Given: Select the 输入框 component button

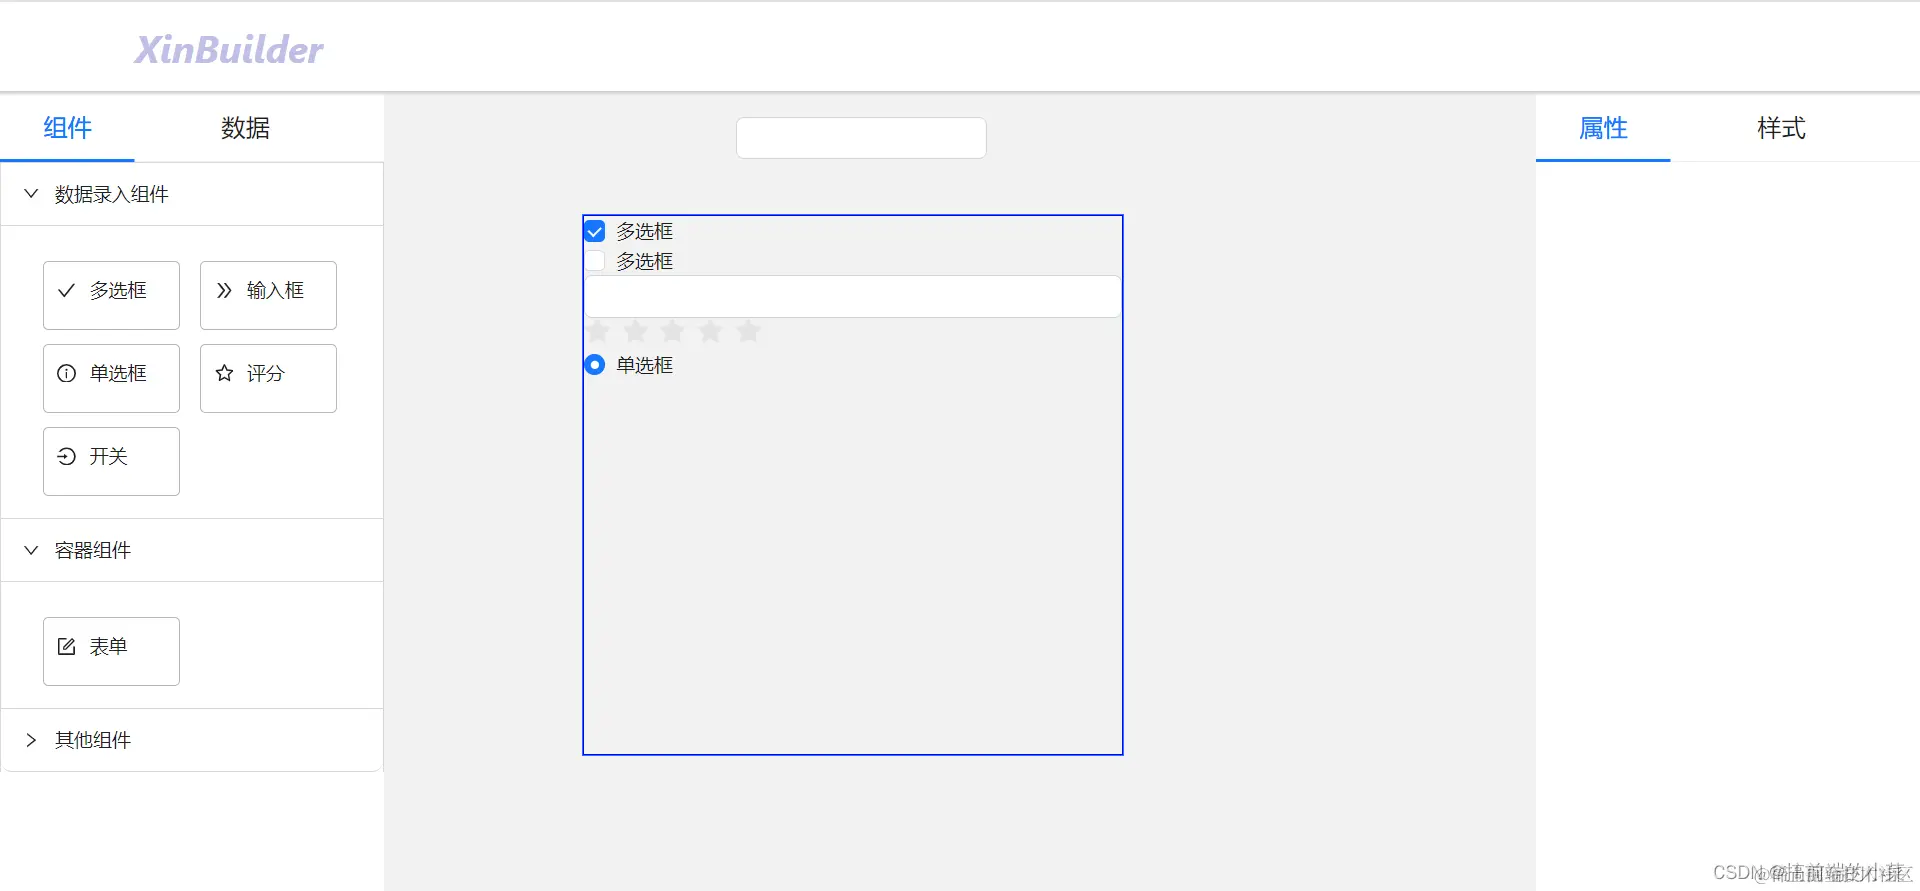Looking at the screenshot, I should pyautogui.click(x=268, y=295).
